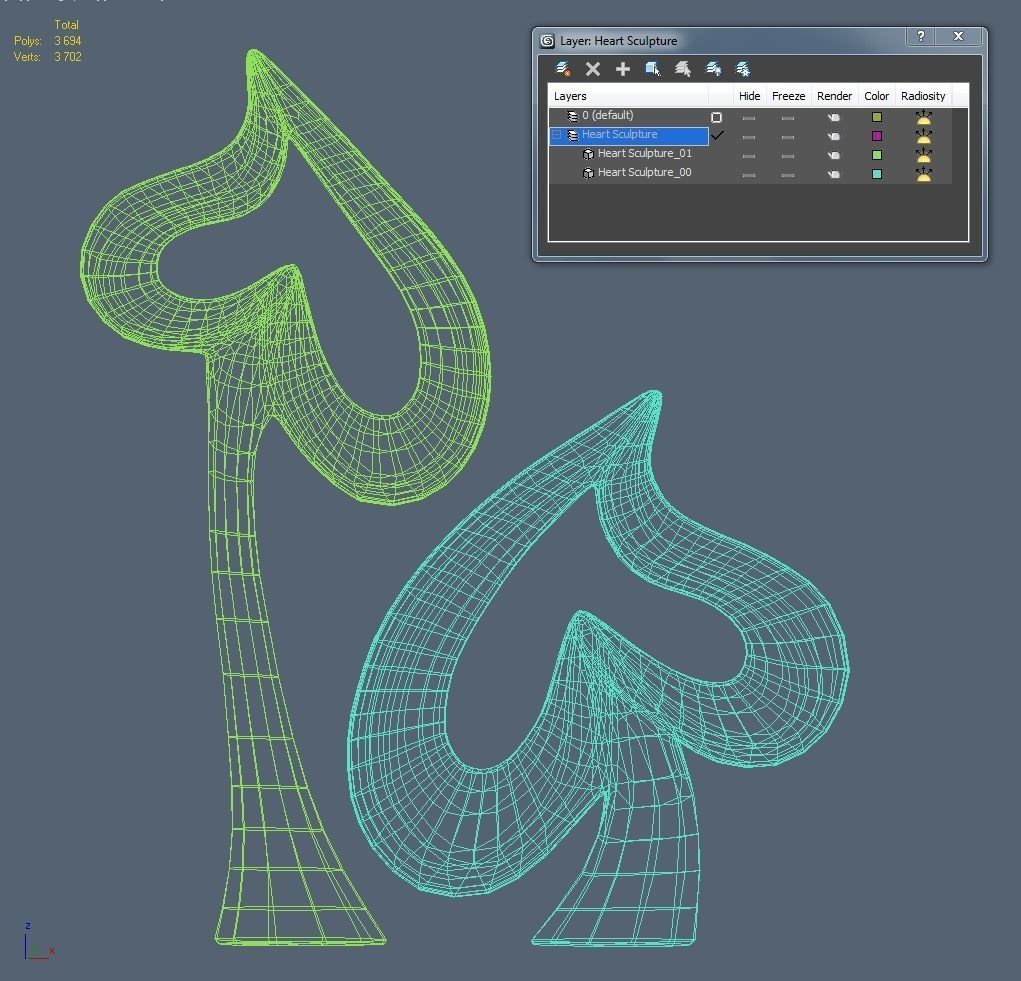
Task: Toggle Freeze for Heart Sculpture layer
Action: 788,137
